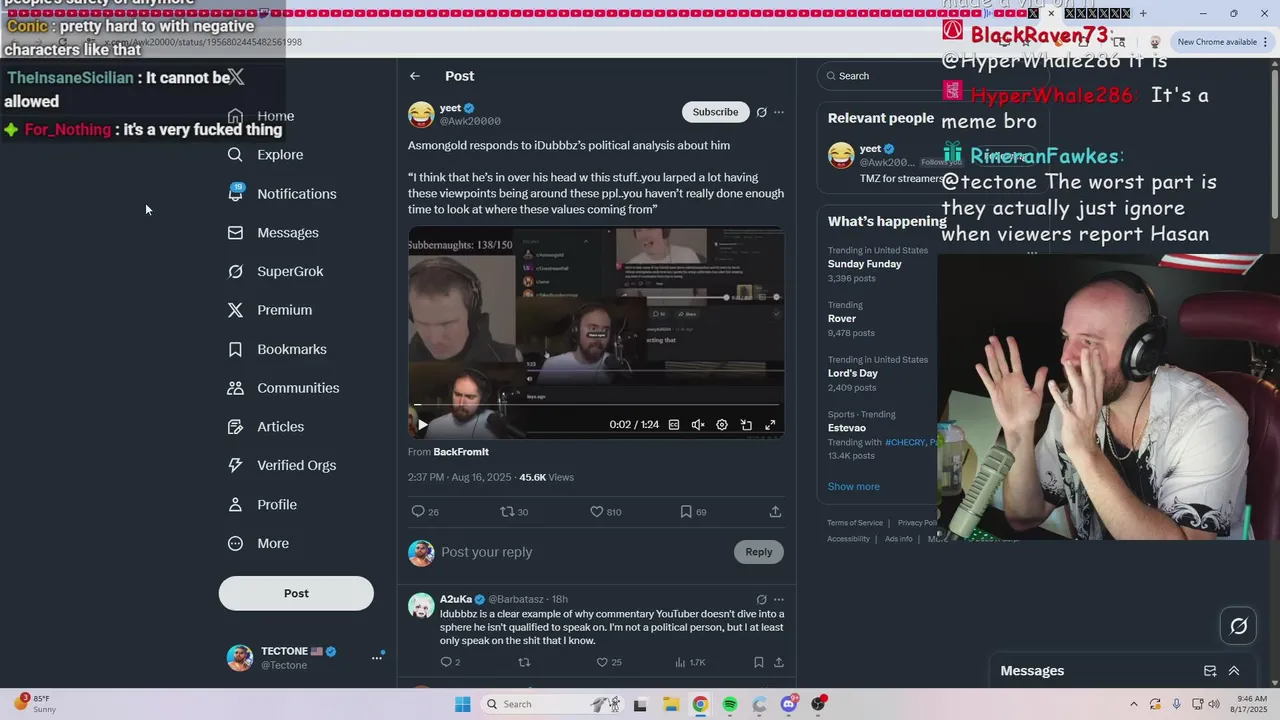Expand the Messages drawer
This screenshot has width=1280, height=720.
click(x=1234, y=671)
